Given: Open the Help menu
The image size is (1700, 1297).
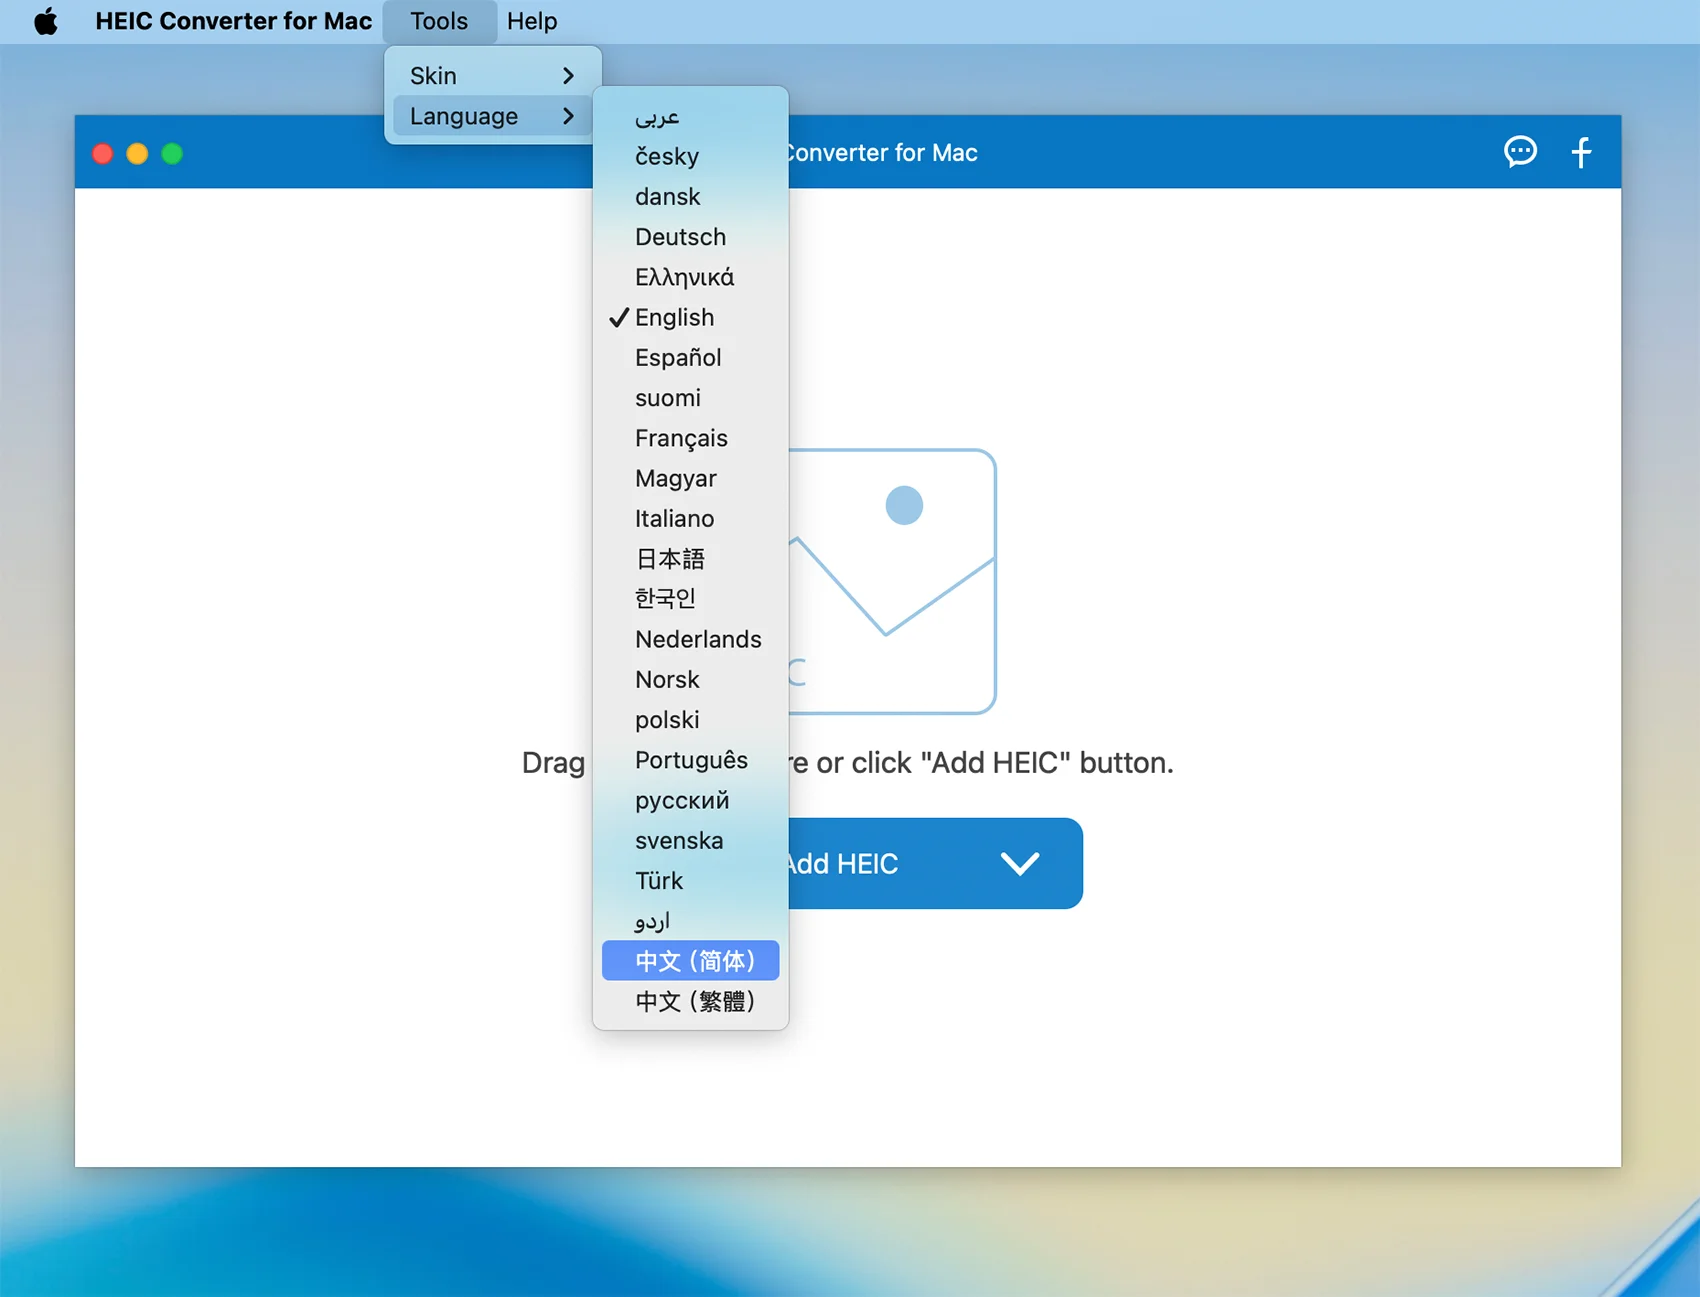Looking at the screenshot, I should point(531,21).
